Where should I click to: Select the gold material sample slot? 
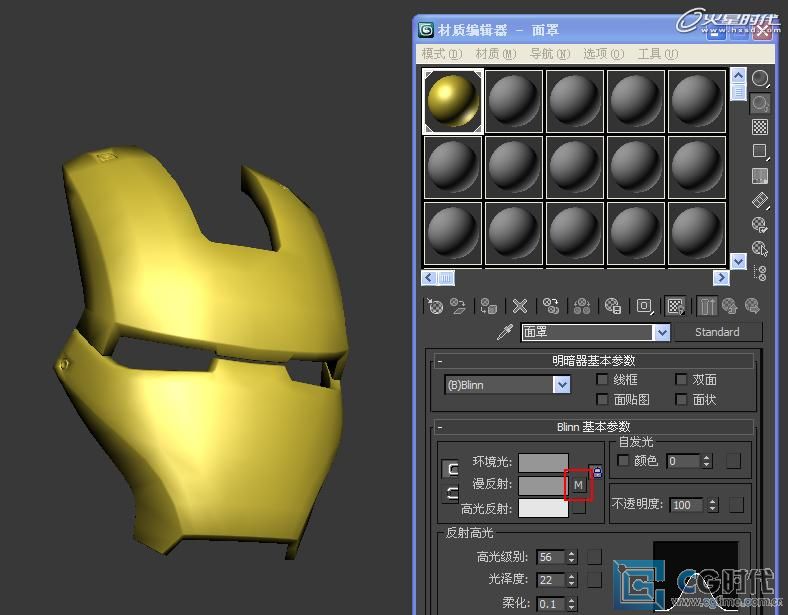point(453,101)
